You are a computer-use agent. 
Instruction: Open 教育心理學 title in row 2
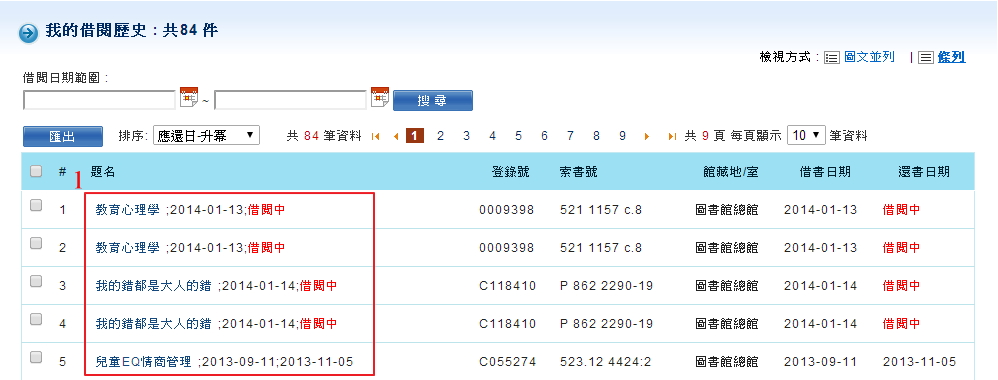tap(127, 248)
